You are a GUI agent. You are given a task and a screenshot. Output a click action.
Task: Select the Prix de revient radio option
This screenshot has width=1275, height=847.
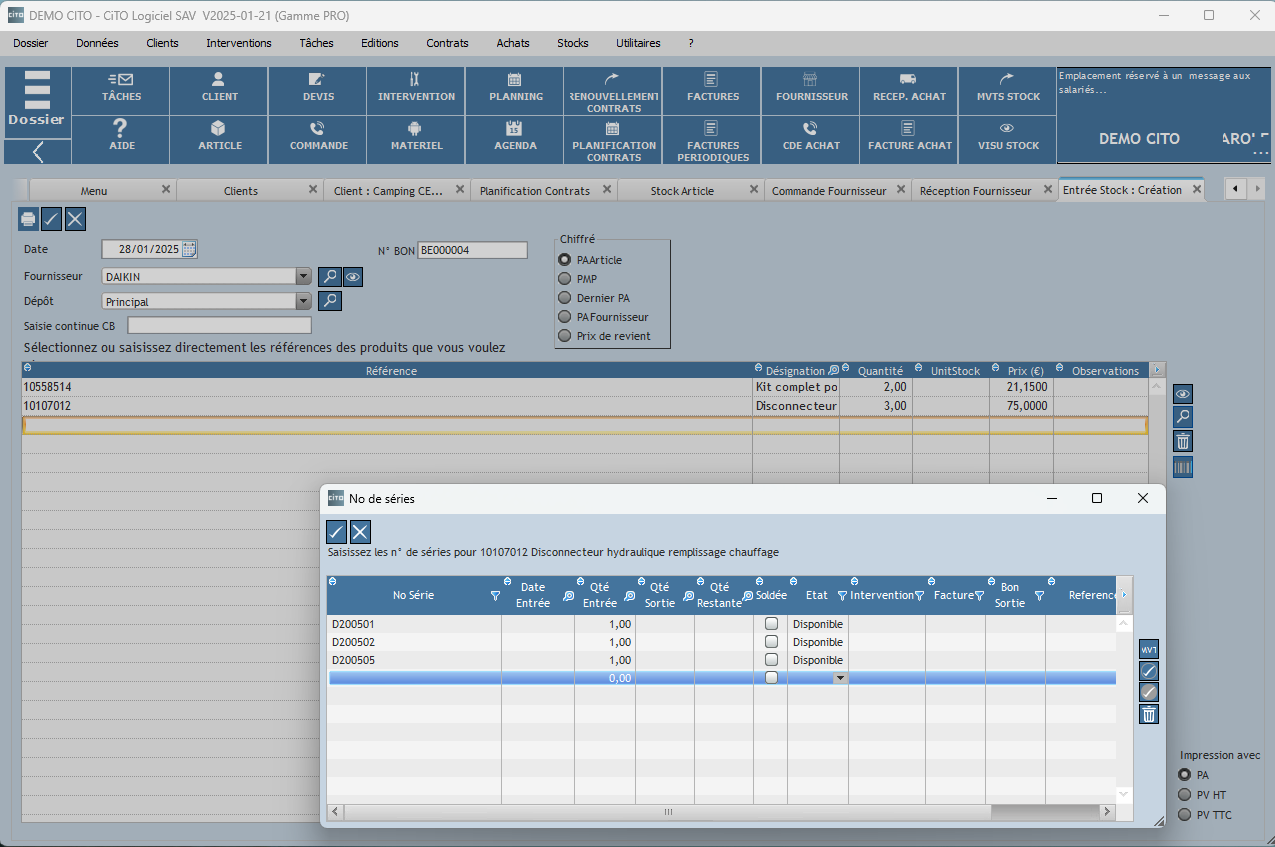tap(565, 336)
